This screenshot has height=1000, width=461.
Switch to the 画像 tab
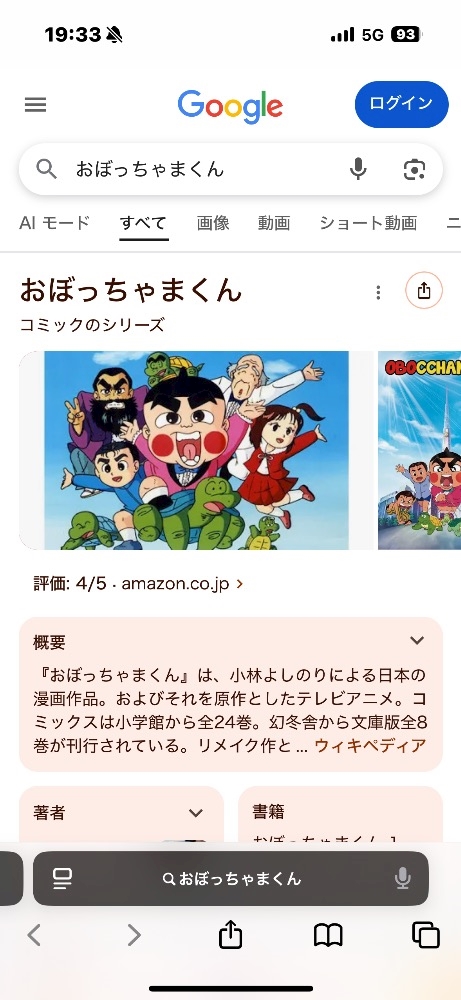point(213,223)
